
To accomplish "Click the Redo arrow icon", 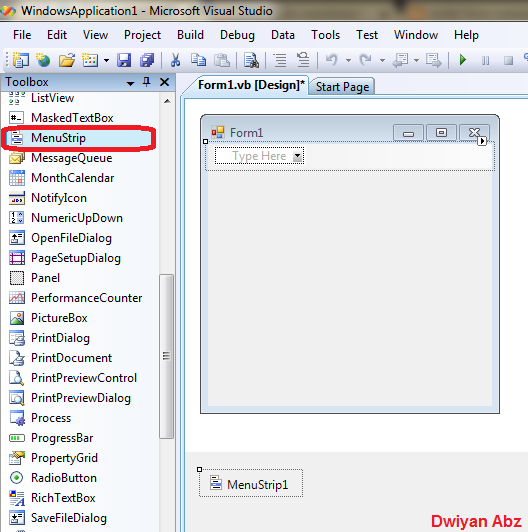I will tap(366, 60).
